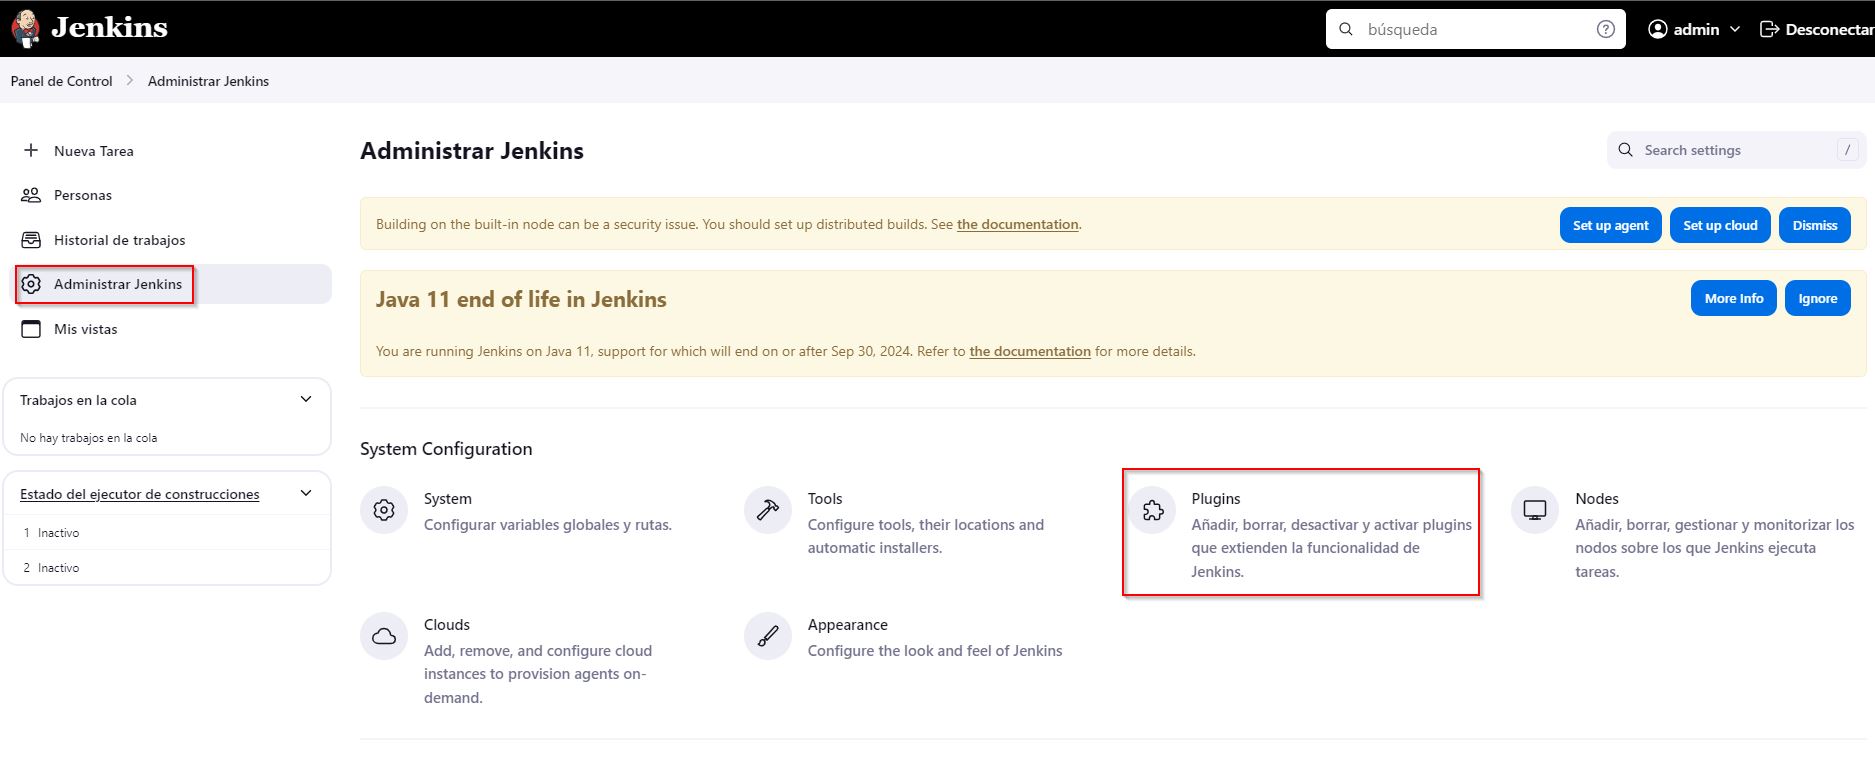Click the Tools hammer icon

[x=768, y=510]
